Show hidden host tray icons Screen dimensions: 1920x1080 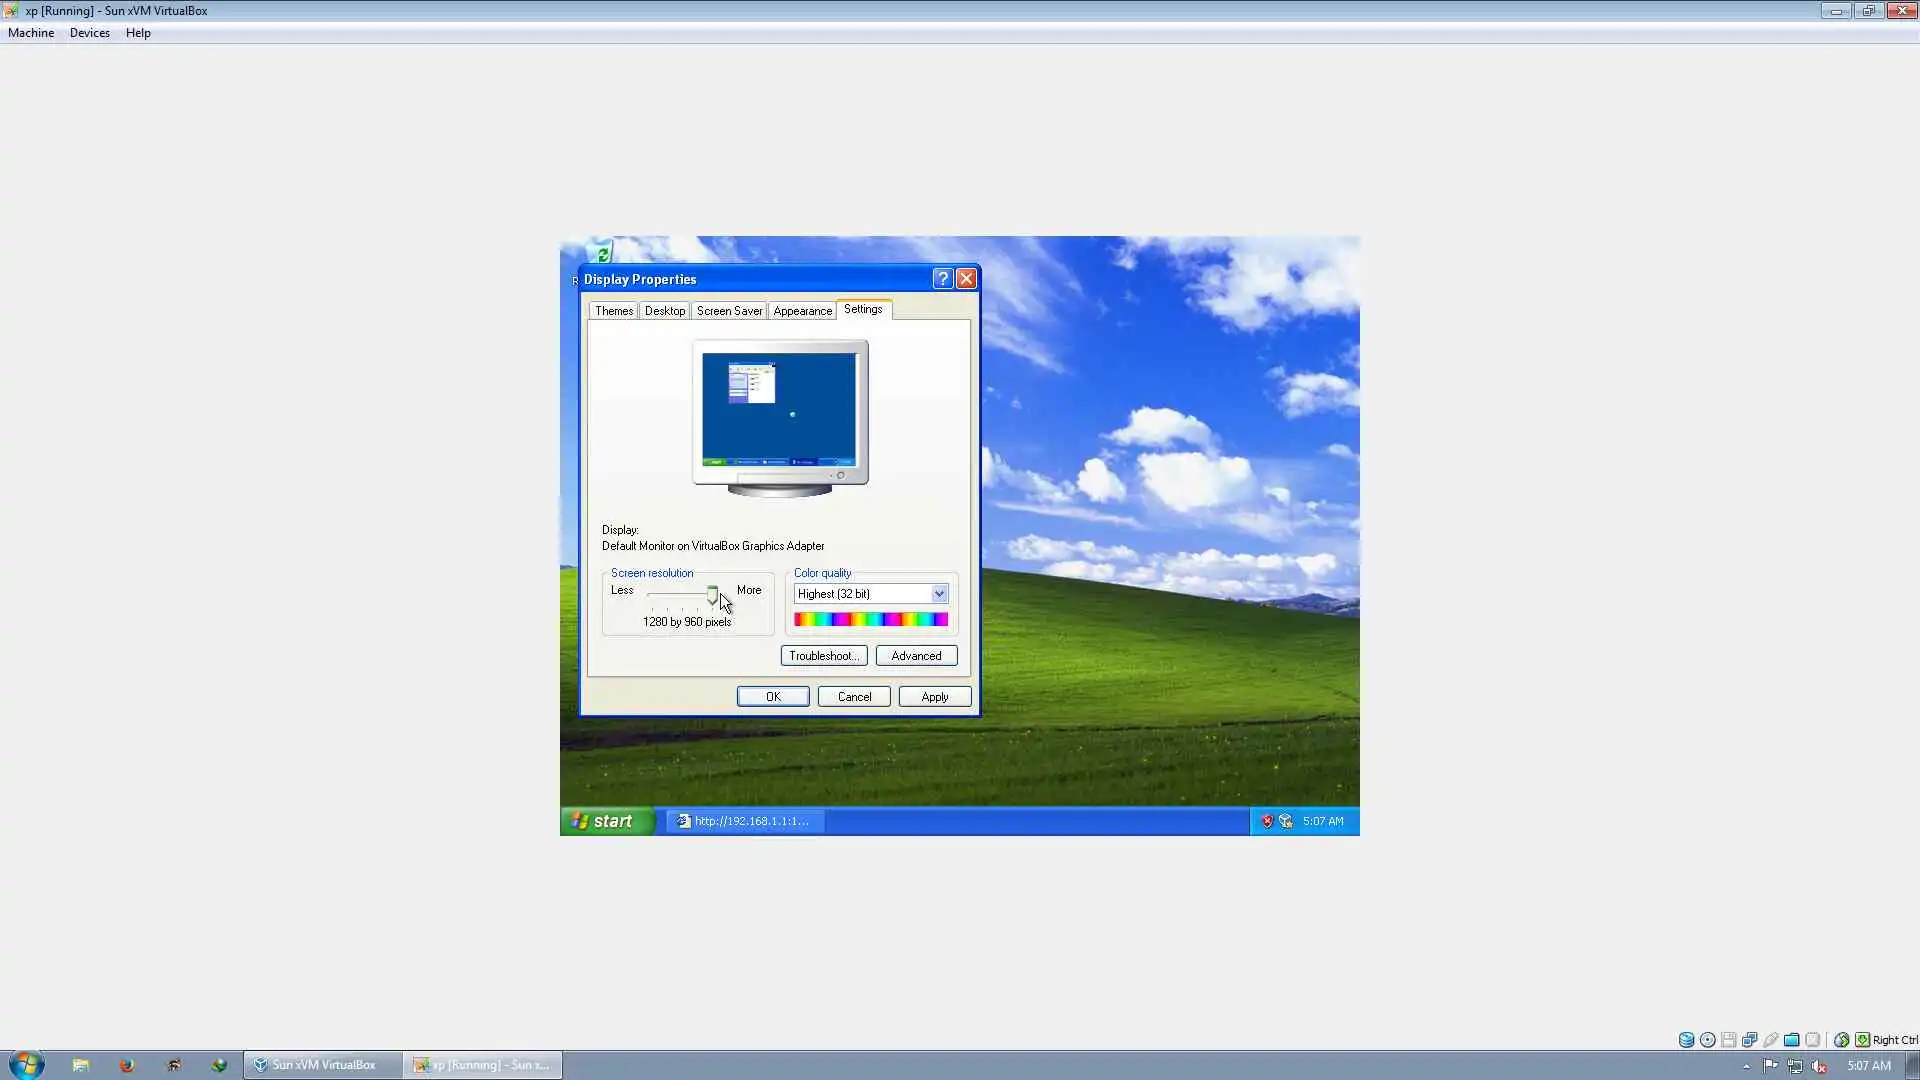[1746, 1066]
